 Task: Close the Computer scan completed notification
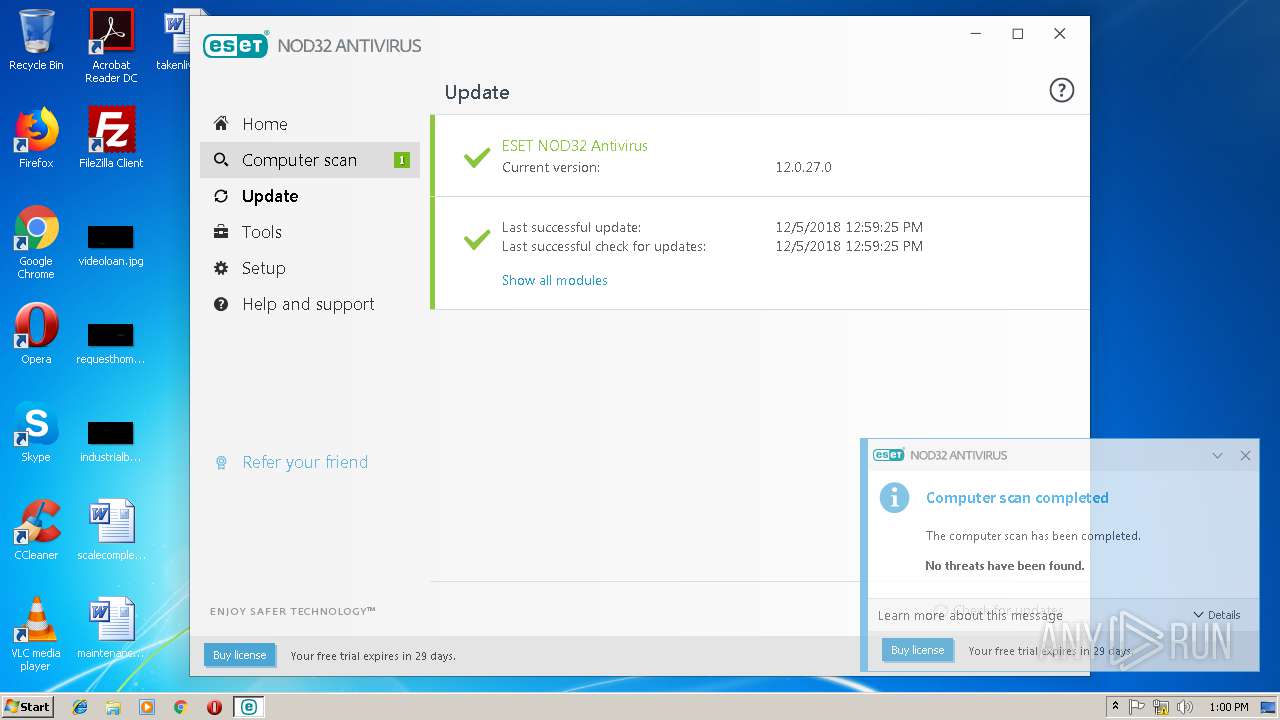[1245, 455]
